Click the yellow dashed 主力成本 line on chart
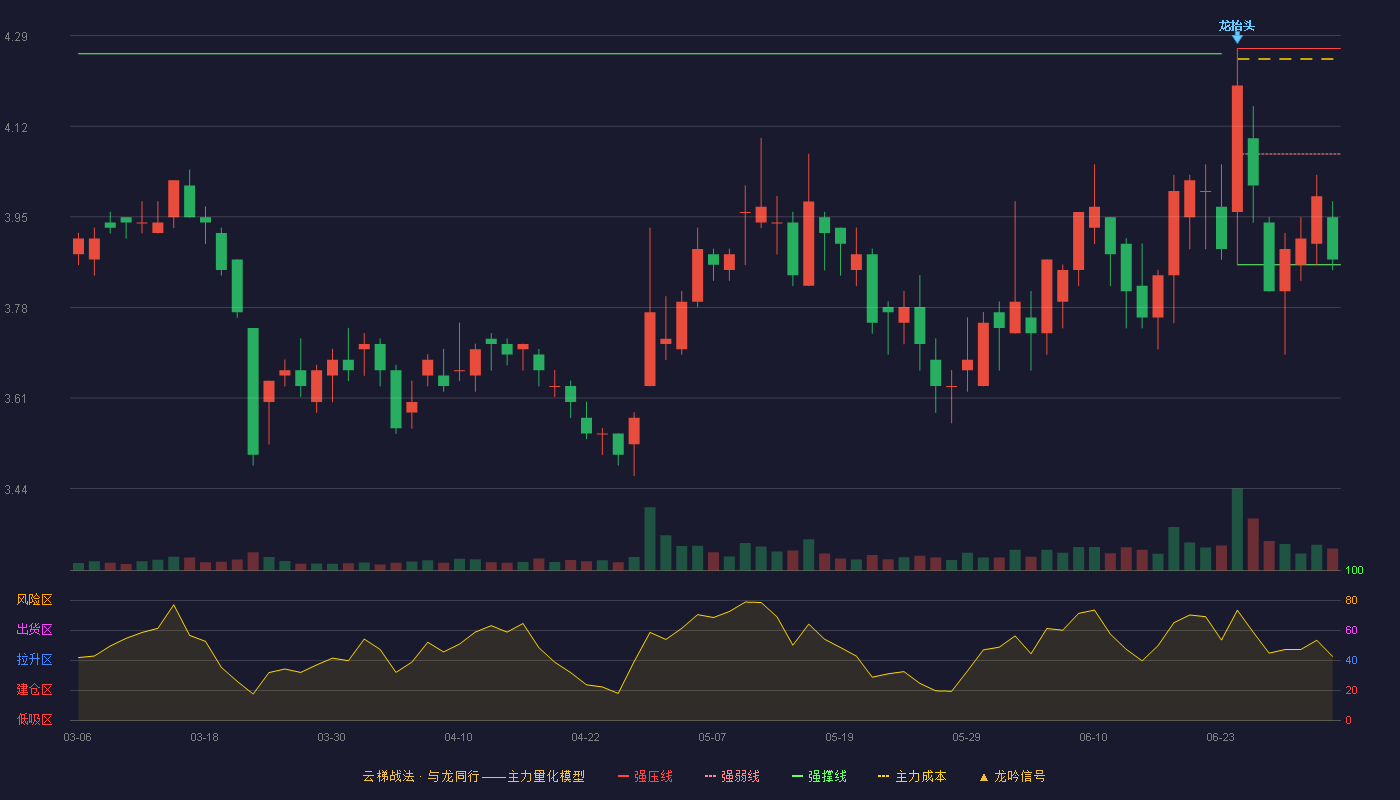 click(x=1285, y=59)
